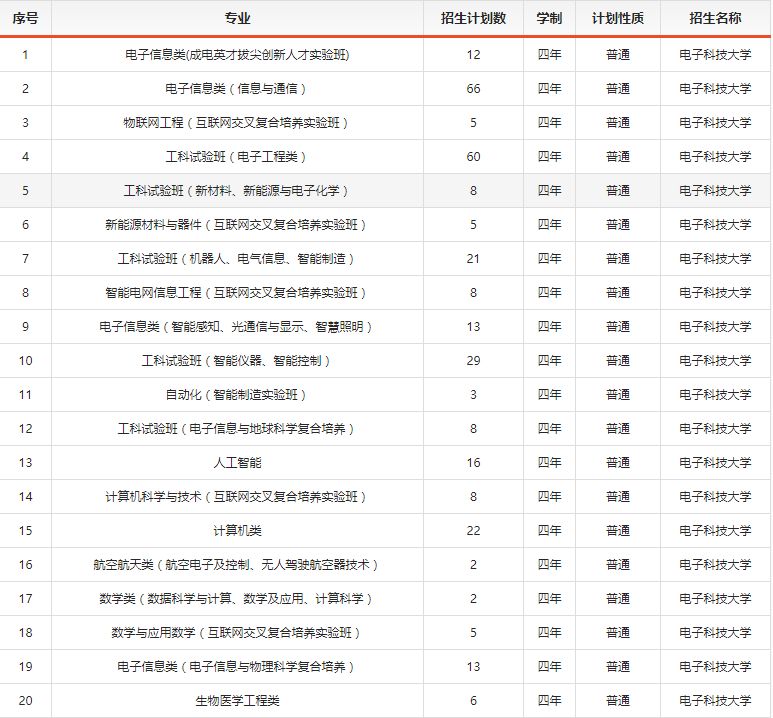Click the 招生计划数 column header
Viewport: 773px width, 718px height.
point(473,18)
